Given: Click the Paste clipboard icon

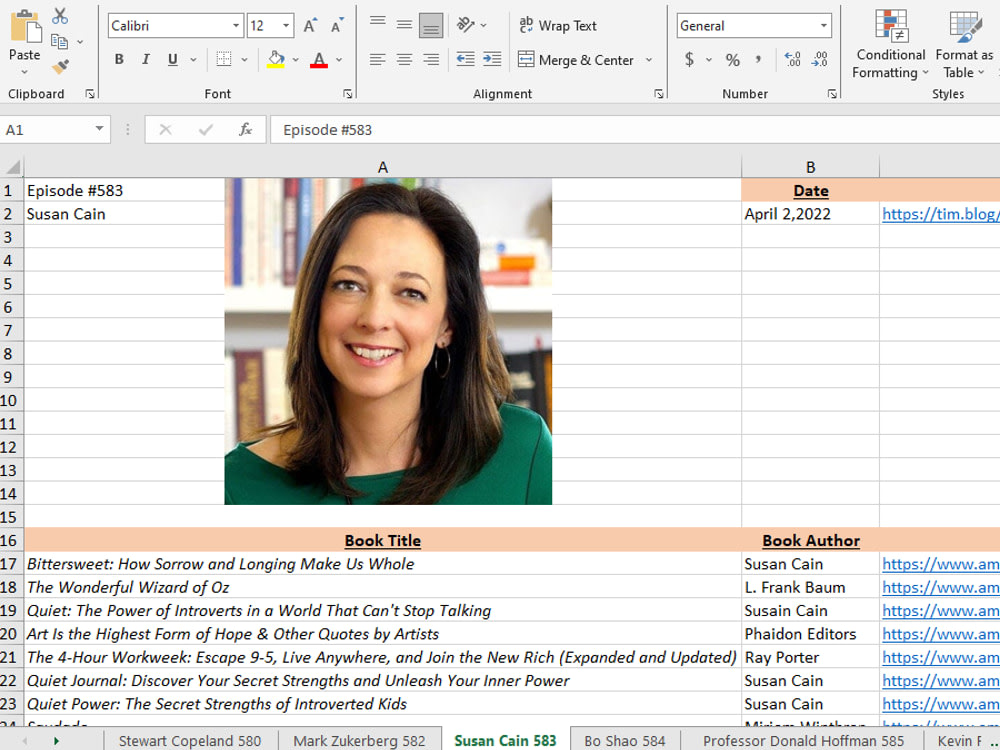Looking at the screenshot, I should (26, 27).
